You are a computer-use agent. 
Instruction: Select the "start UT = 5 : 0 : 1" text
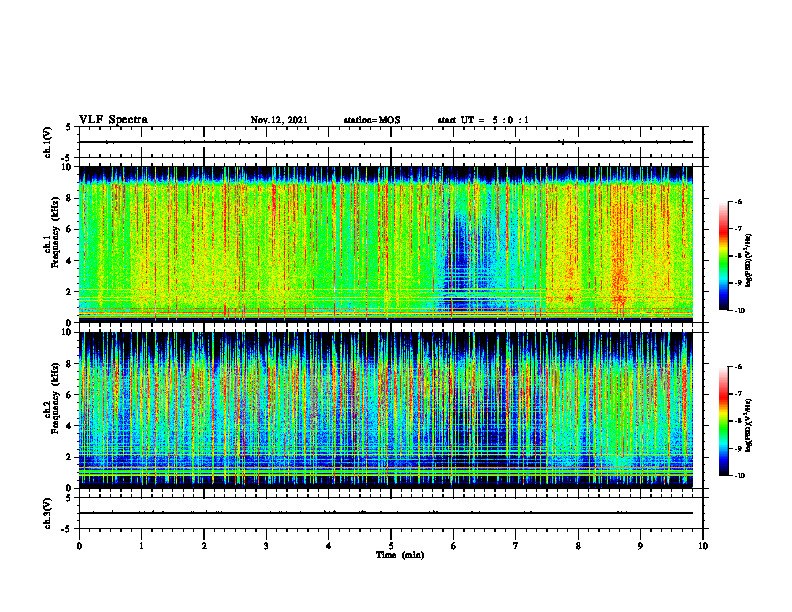click(483, 120)
